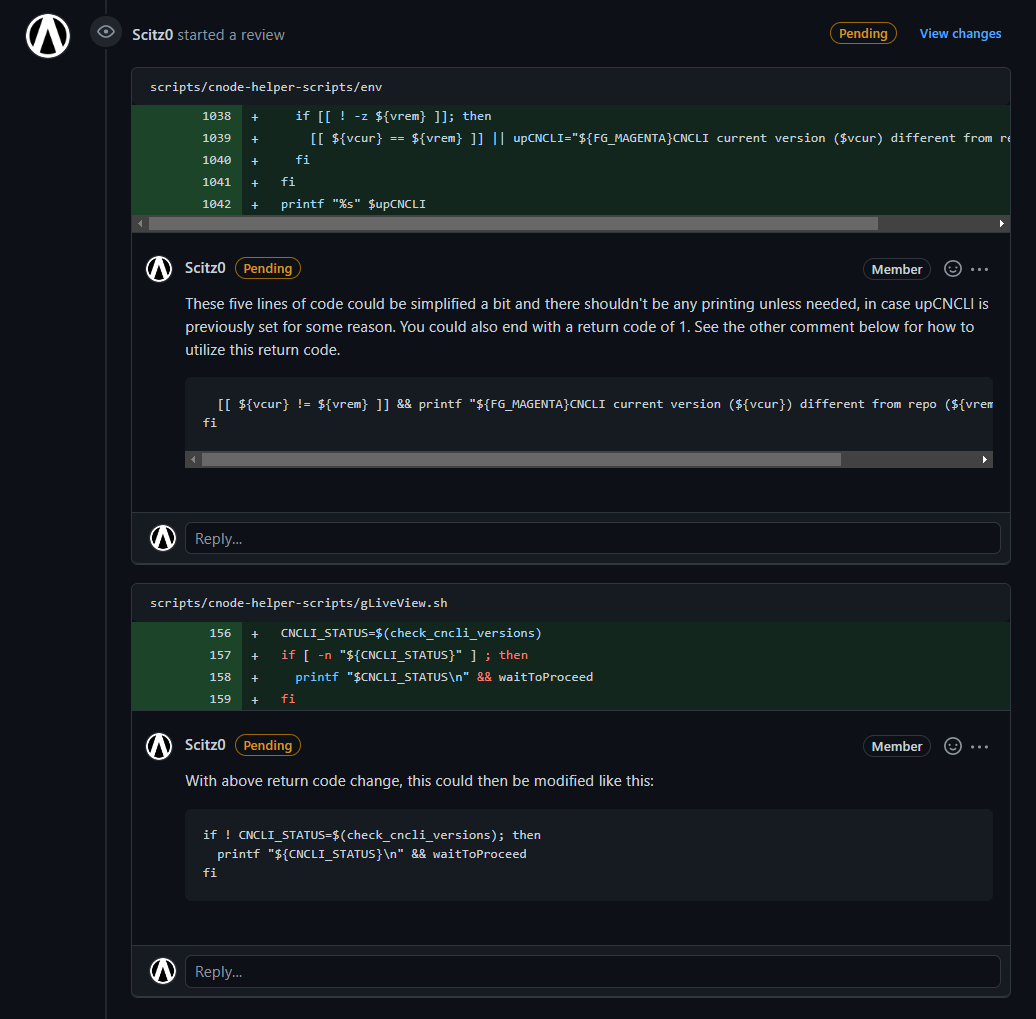Click the avatar beside the bottom Reply field

click(x=162, y=970)
